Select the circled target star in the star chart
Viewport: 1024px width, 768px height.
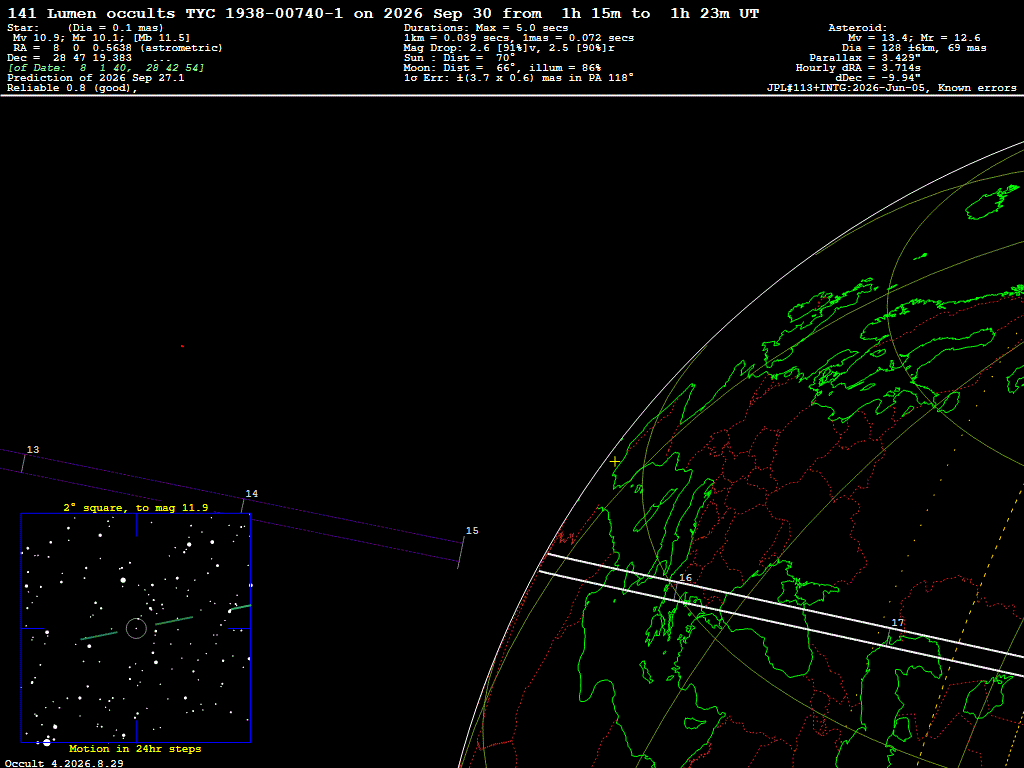[x=136, y=628]
